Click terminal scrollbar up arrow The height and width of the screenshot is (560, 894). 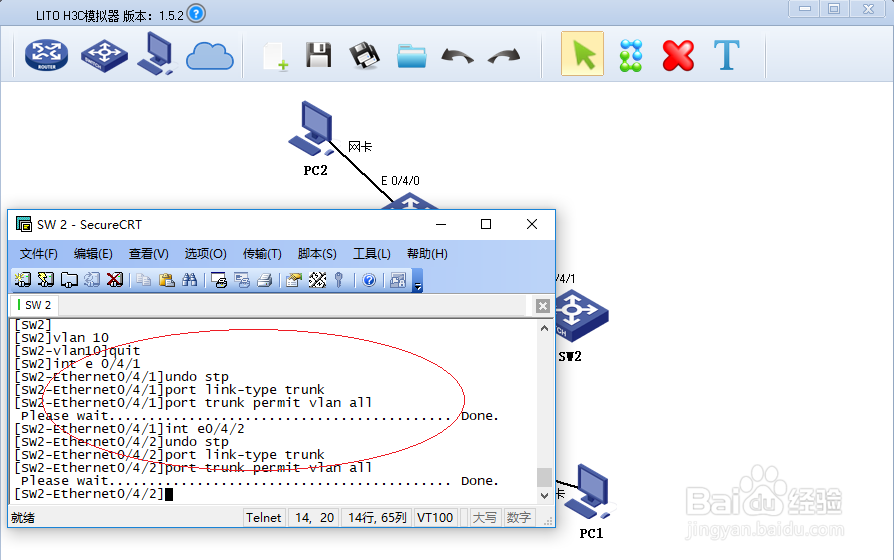pos(544,328)
